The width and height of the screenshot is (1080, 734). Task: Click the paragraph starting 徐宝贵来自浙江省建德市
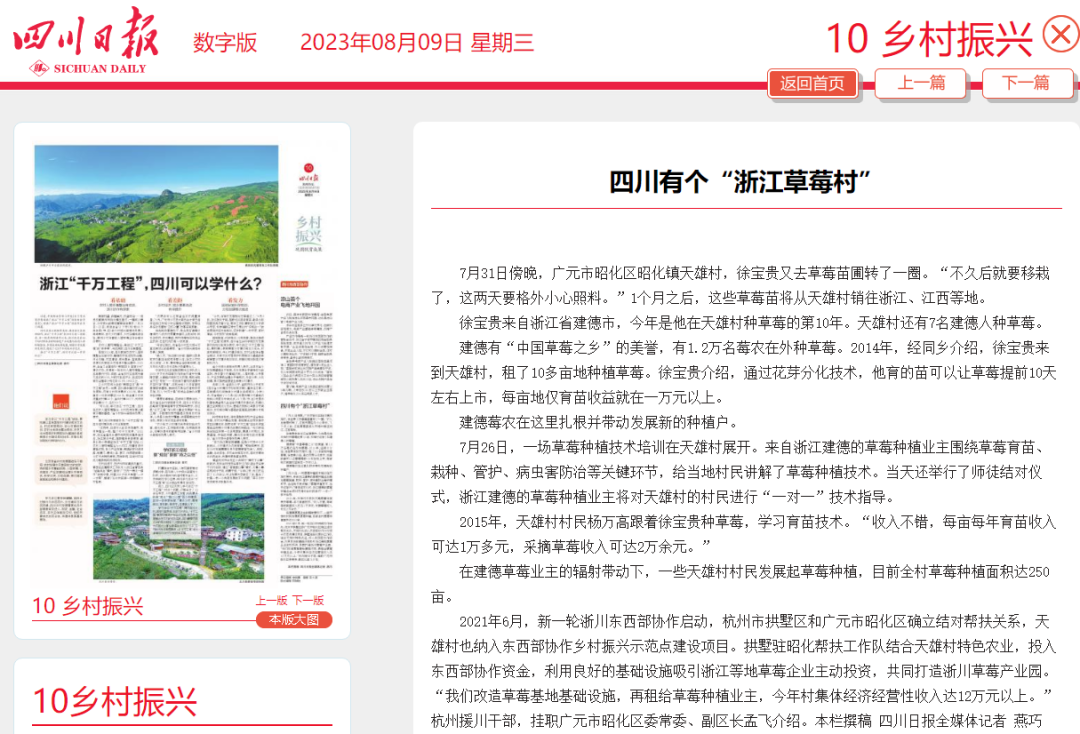coord(752,323)
